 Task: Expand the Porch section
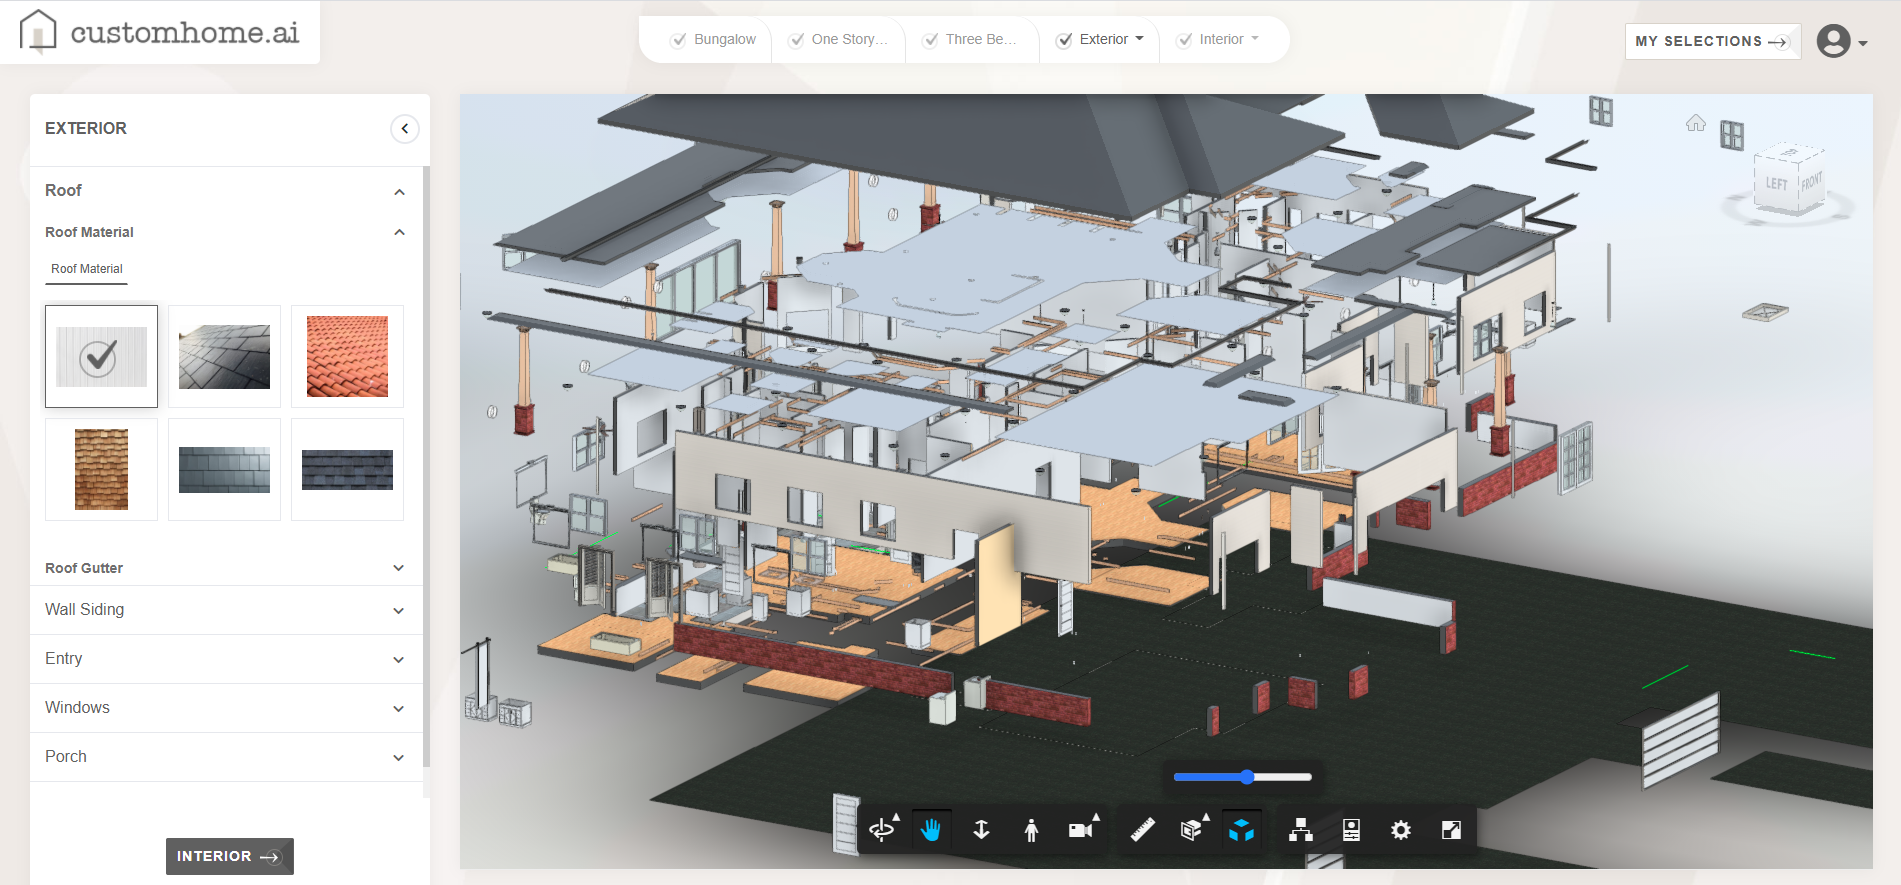tap(399, 757)
